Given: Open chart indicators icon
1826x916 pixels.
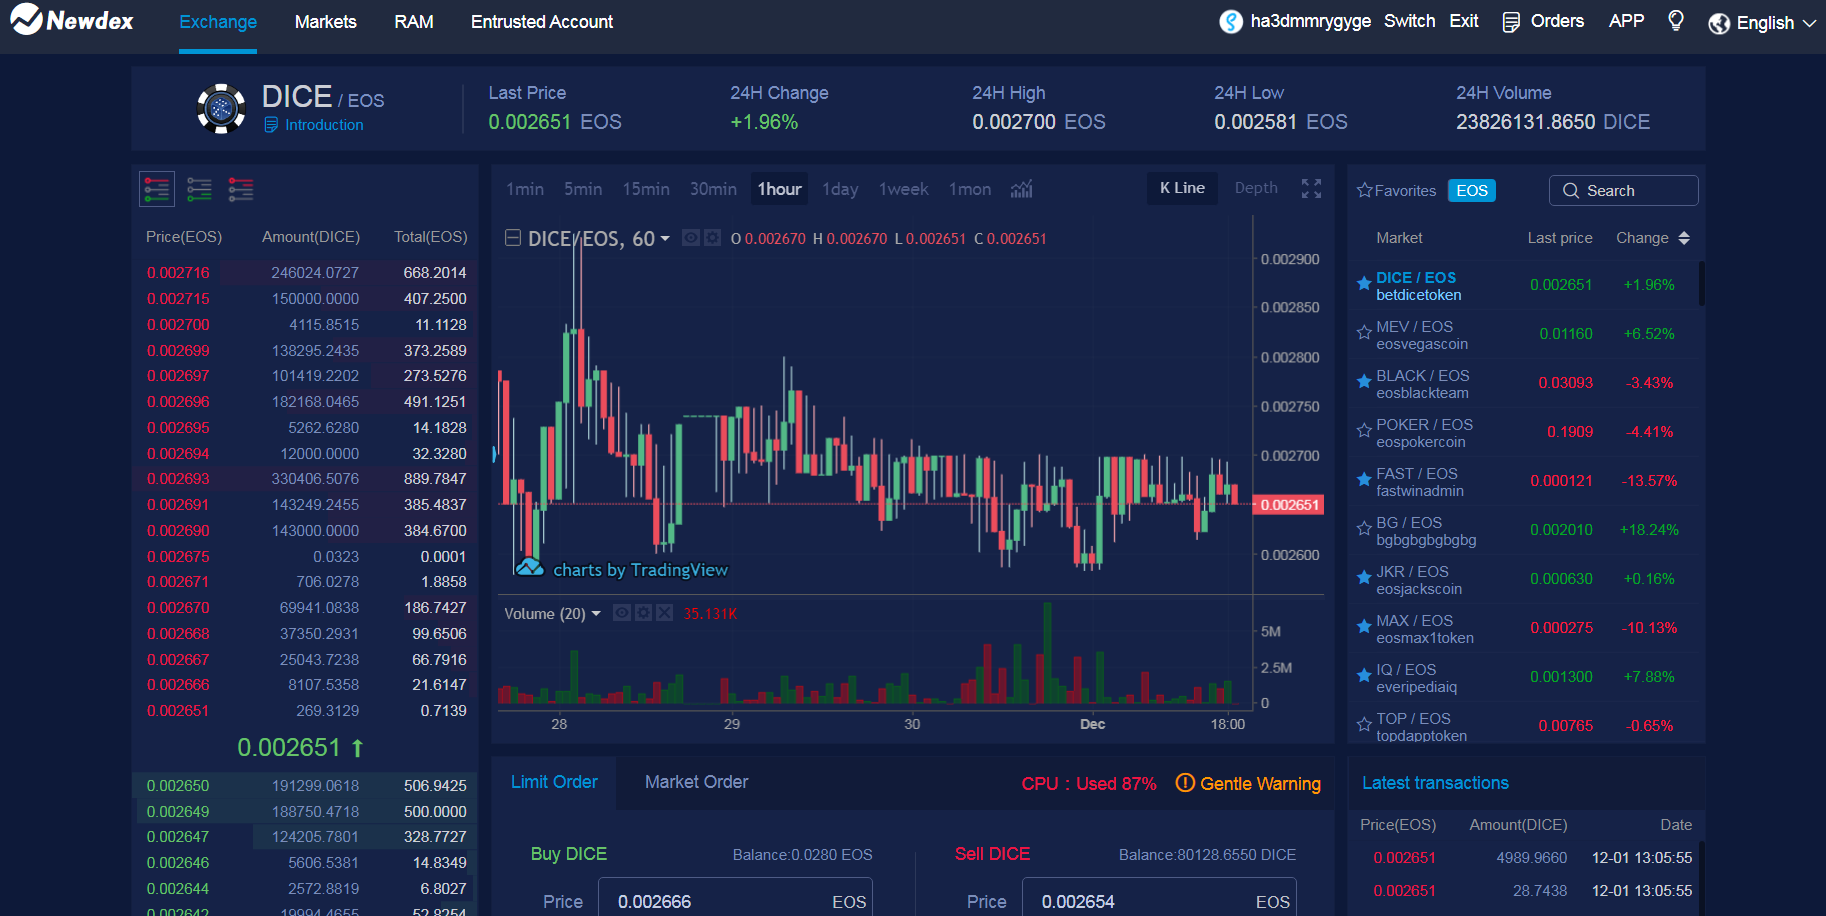Looking at the screenshot, I should (1021, 189).
